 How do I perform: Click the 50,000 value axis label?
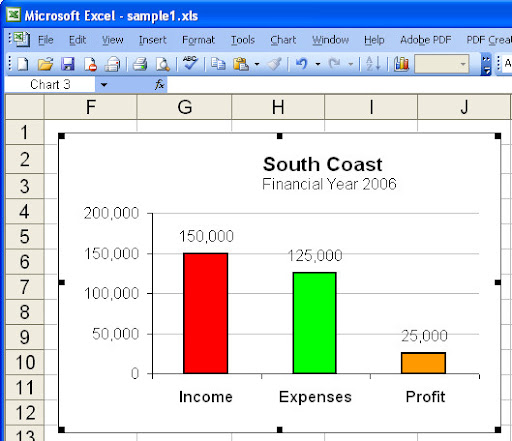tap(115, 334)
